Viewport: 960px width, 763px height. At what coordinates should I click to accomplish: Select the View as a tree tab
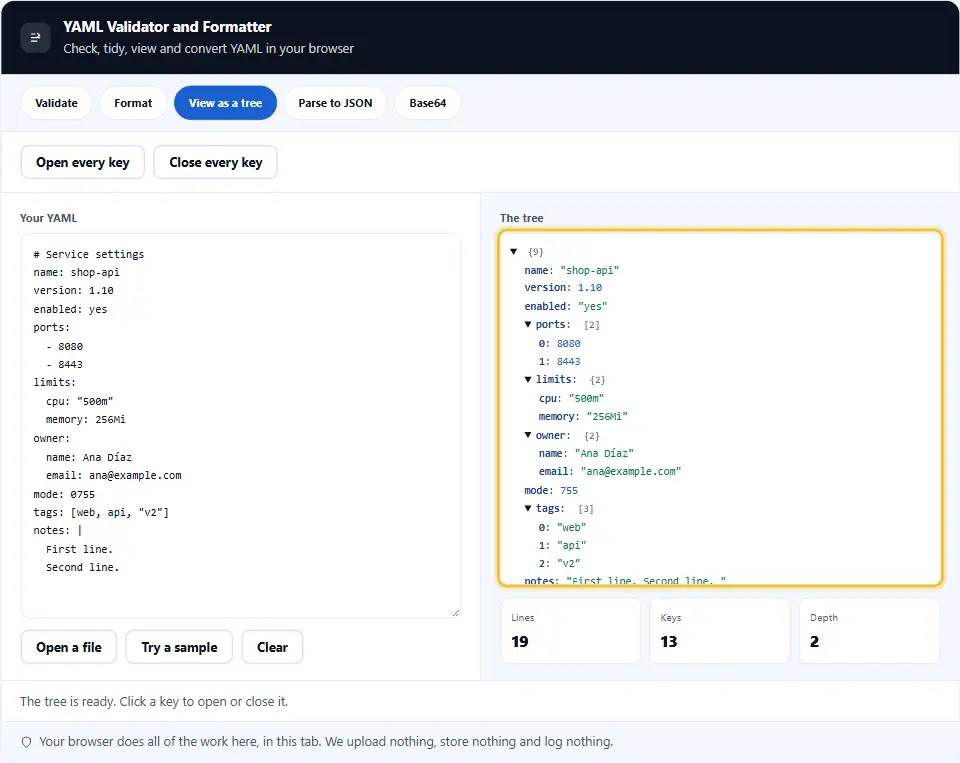pyautogui.click(x=225, y=103)
